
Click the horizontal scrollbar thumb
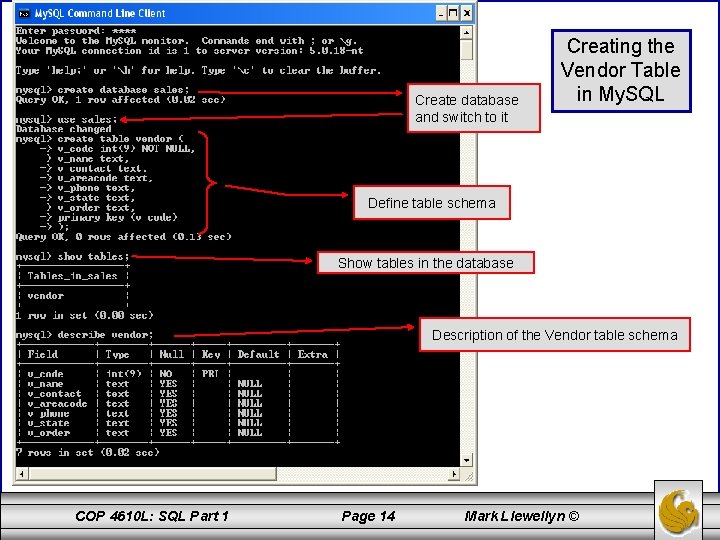152,473
